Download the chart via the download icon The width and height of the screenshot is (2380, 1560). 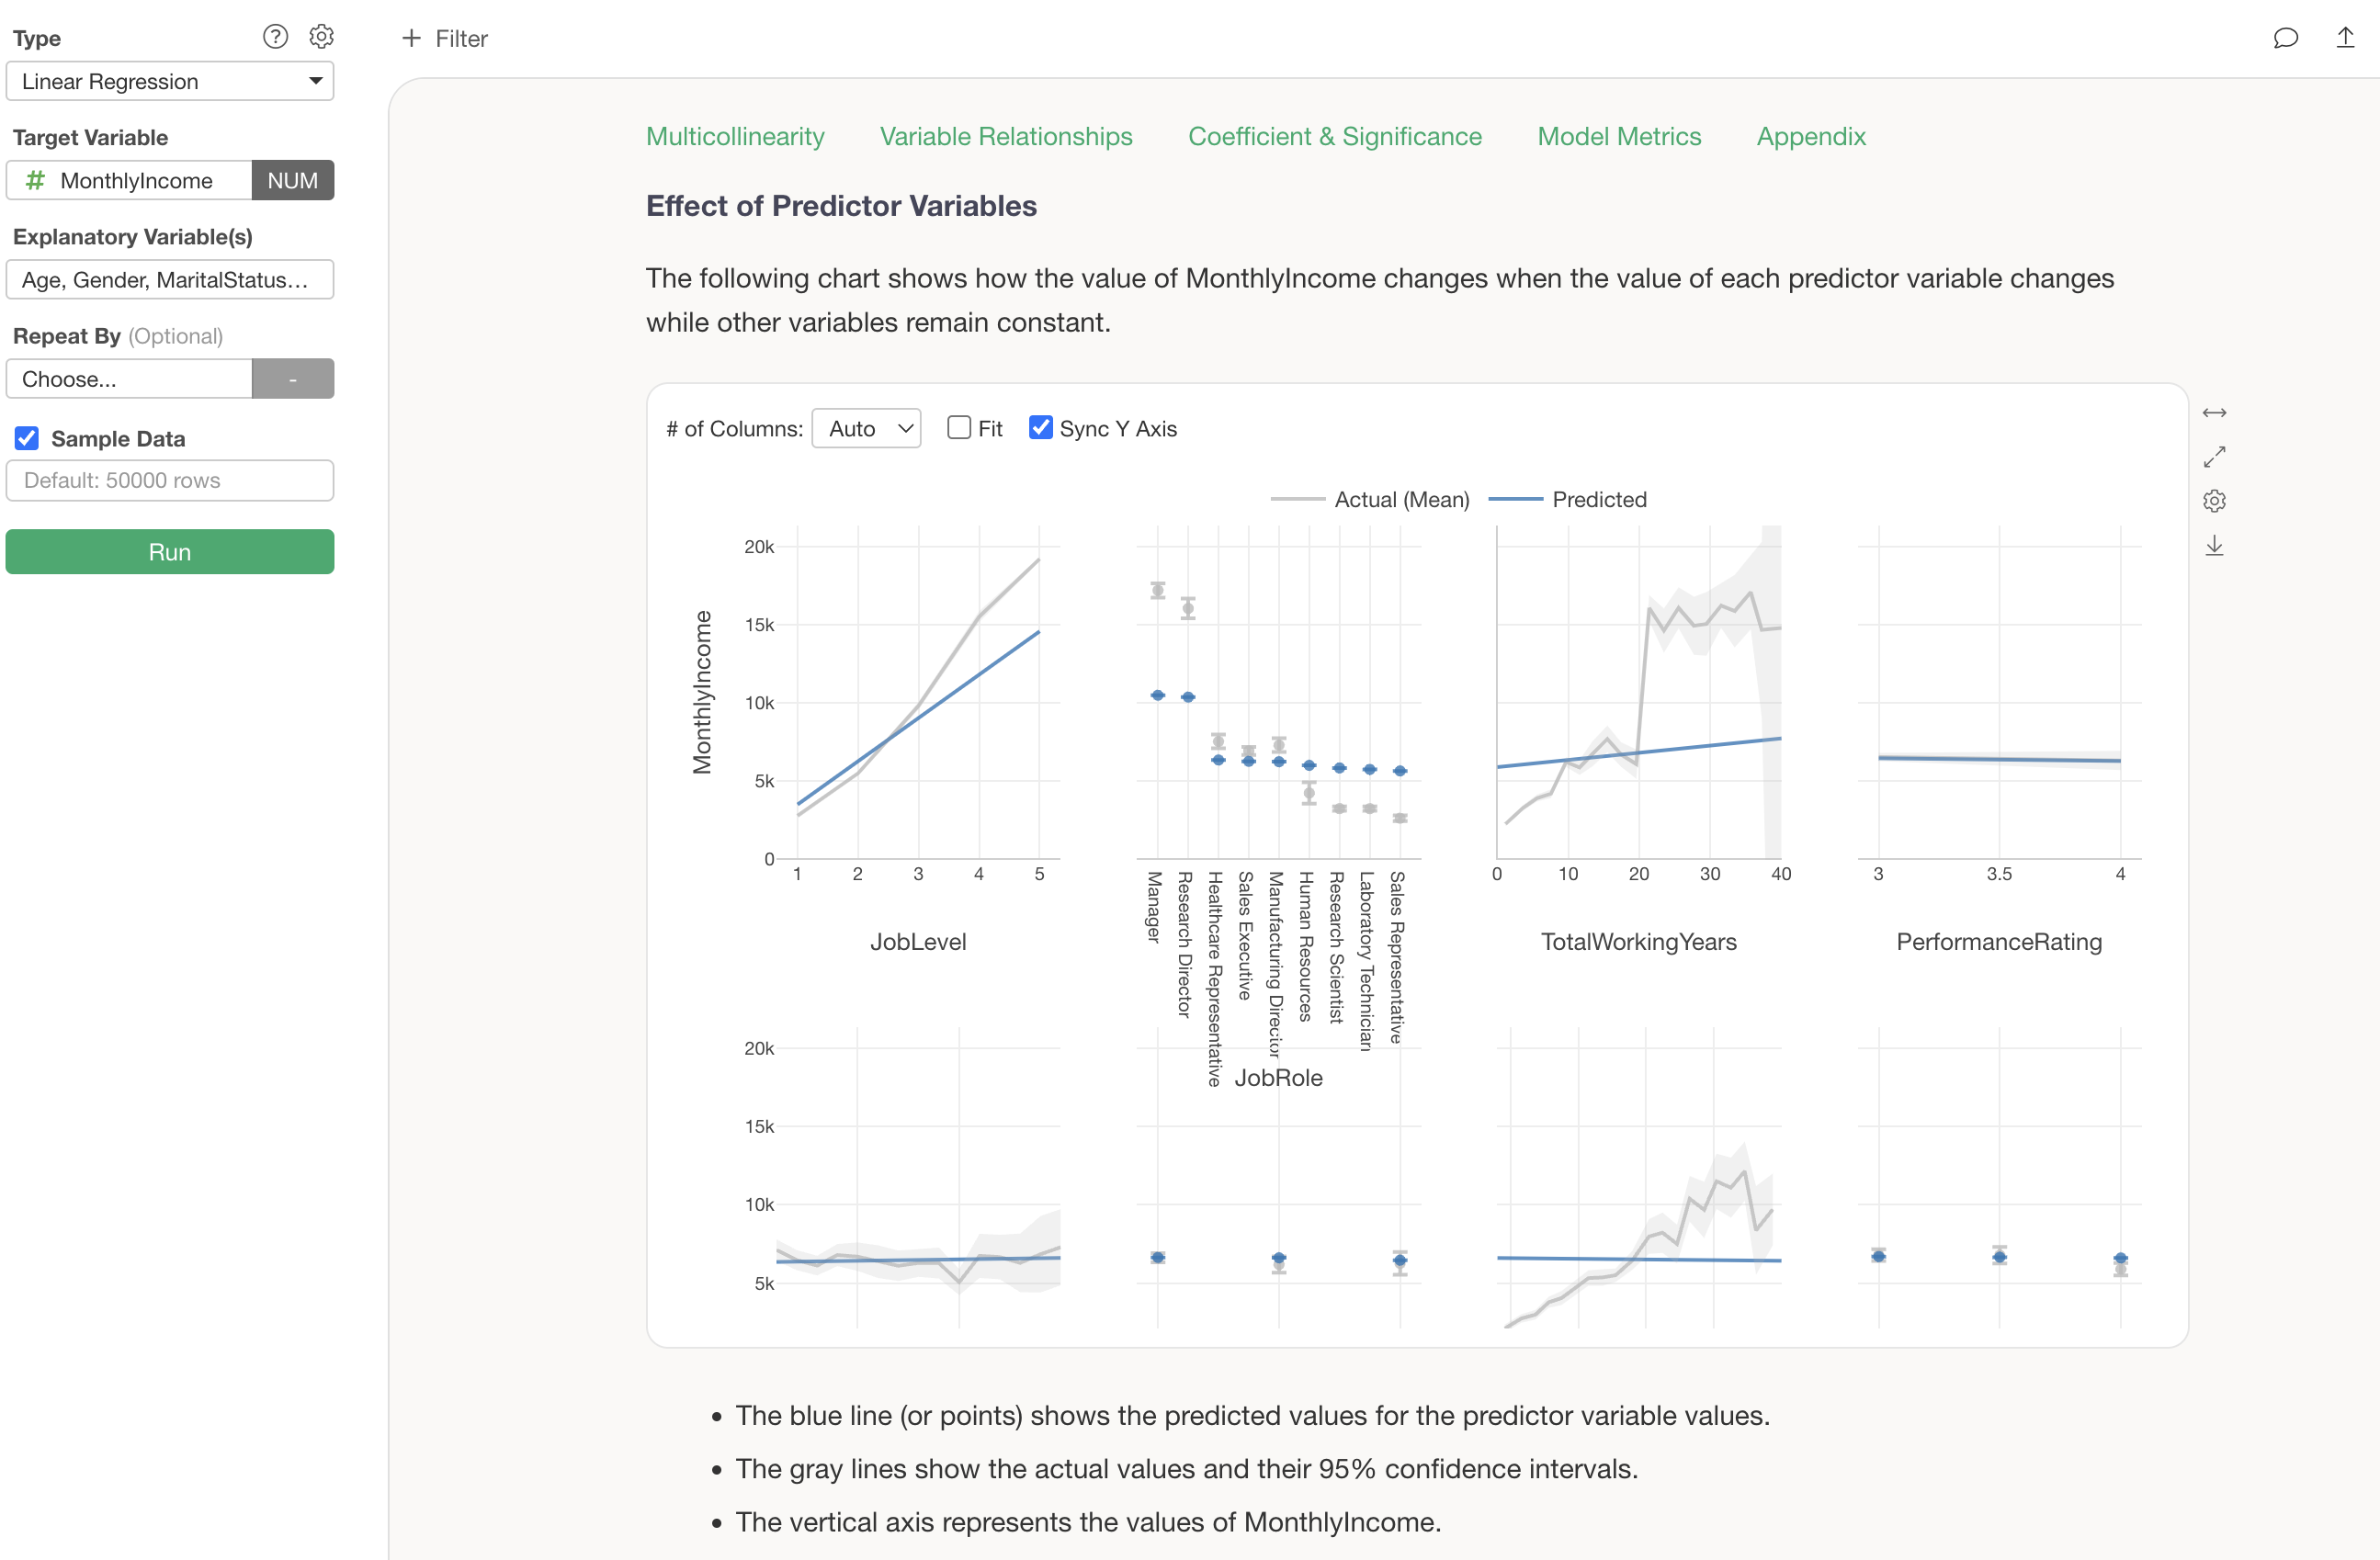2215,545
